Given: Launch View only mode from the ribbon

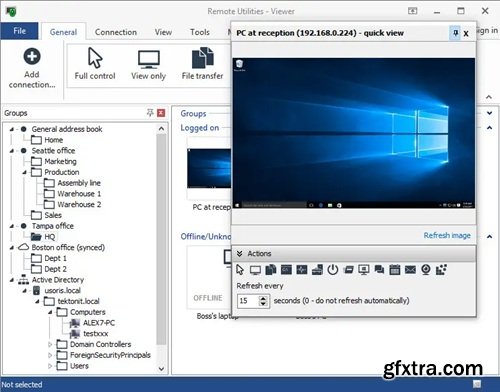Looking at the screenshot, I should pos(149,65).
